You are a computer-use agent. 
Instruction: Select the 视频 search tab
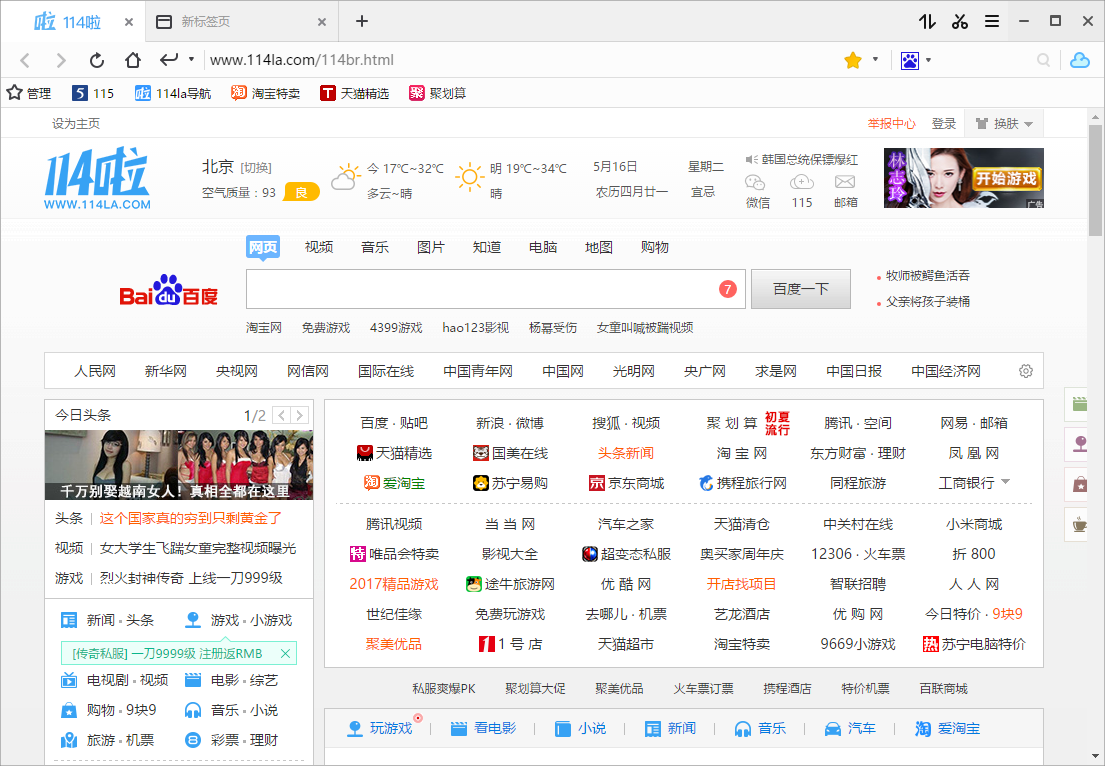[x=319, y=247]
